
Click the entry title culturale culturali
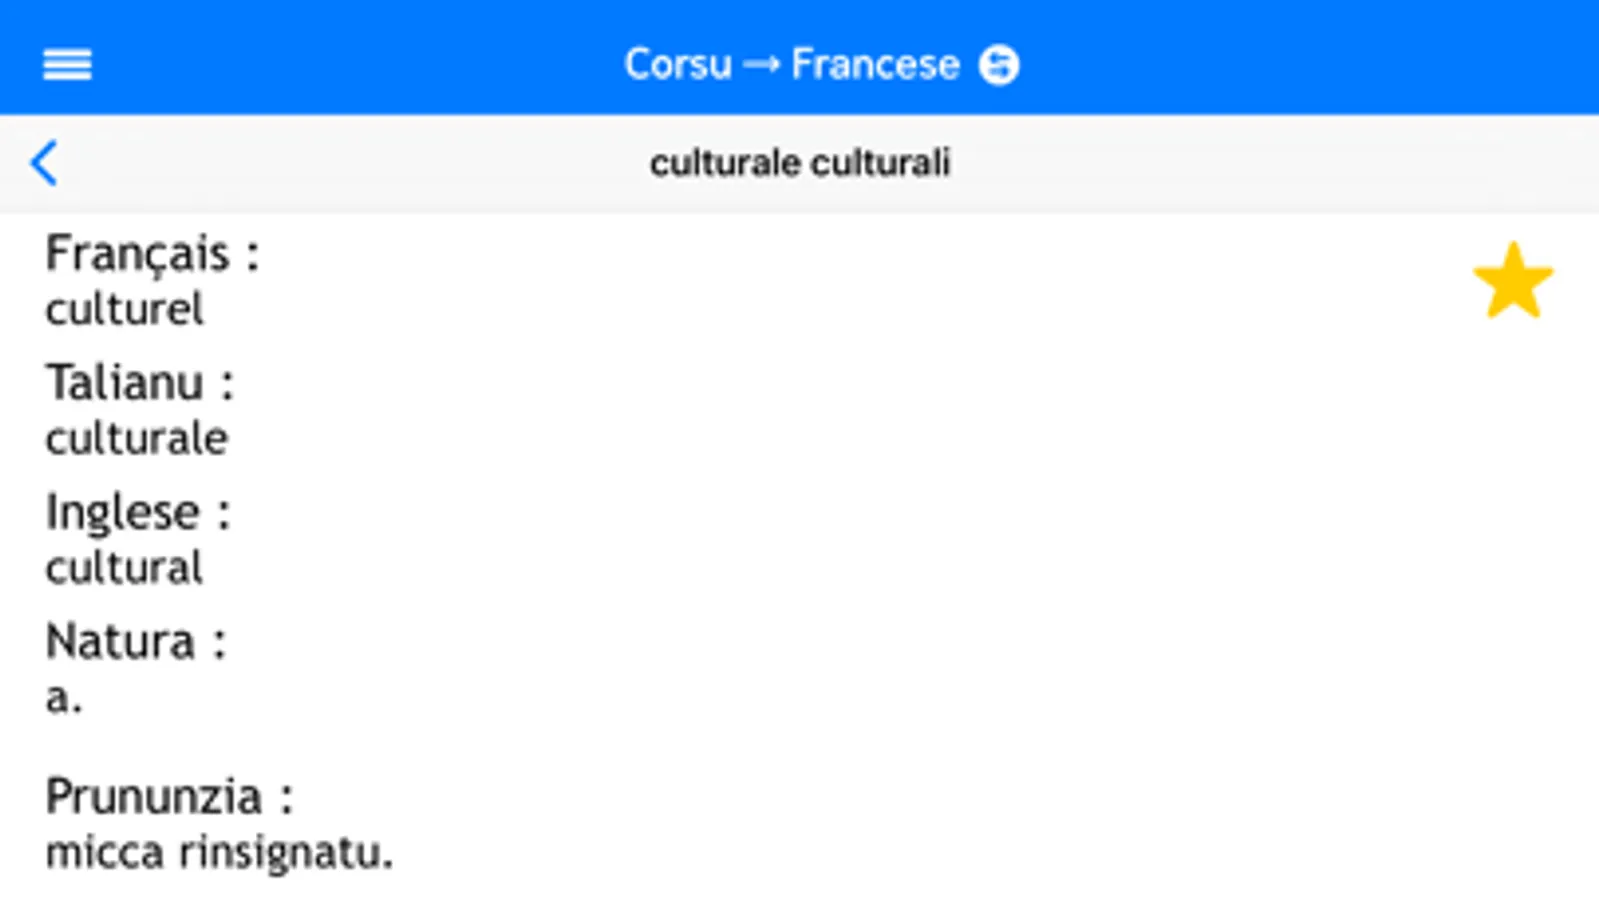[799, 163]
